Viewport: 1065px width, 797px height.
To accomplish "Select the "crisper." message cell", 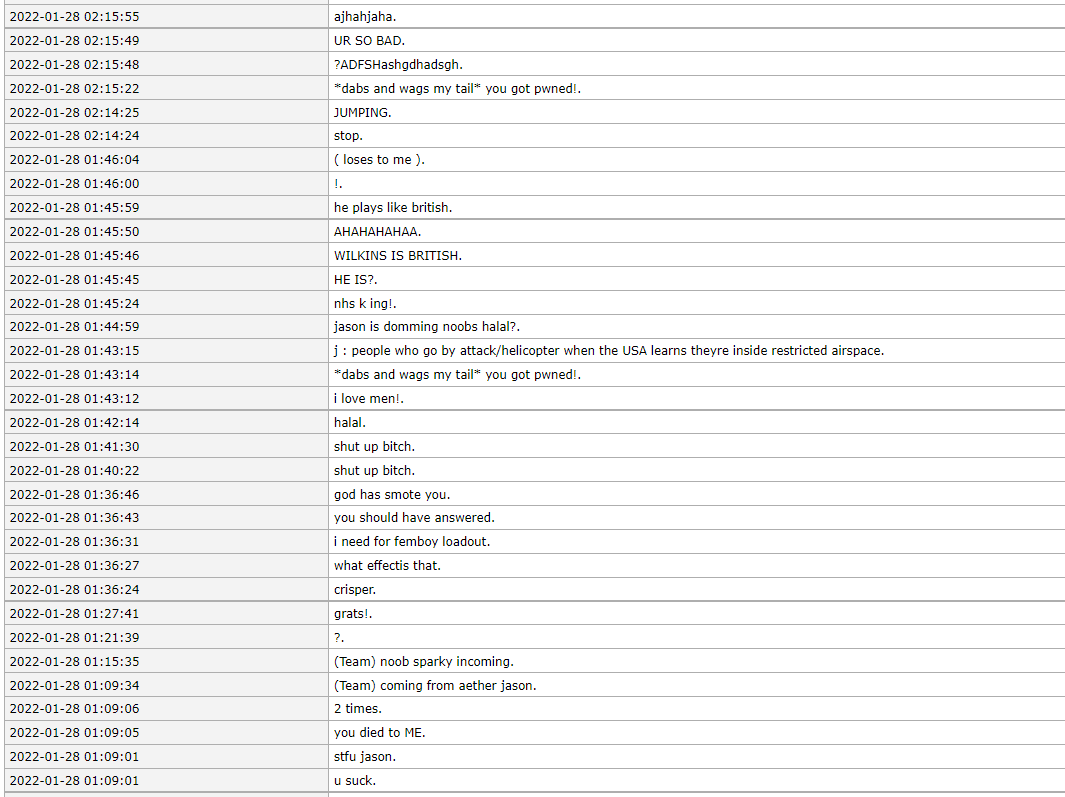I will coord(355,590).
